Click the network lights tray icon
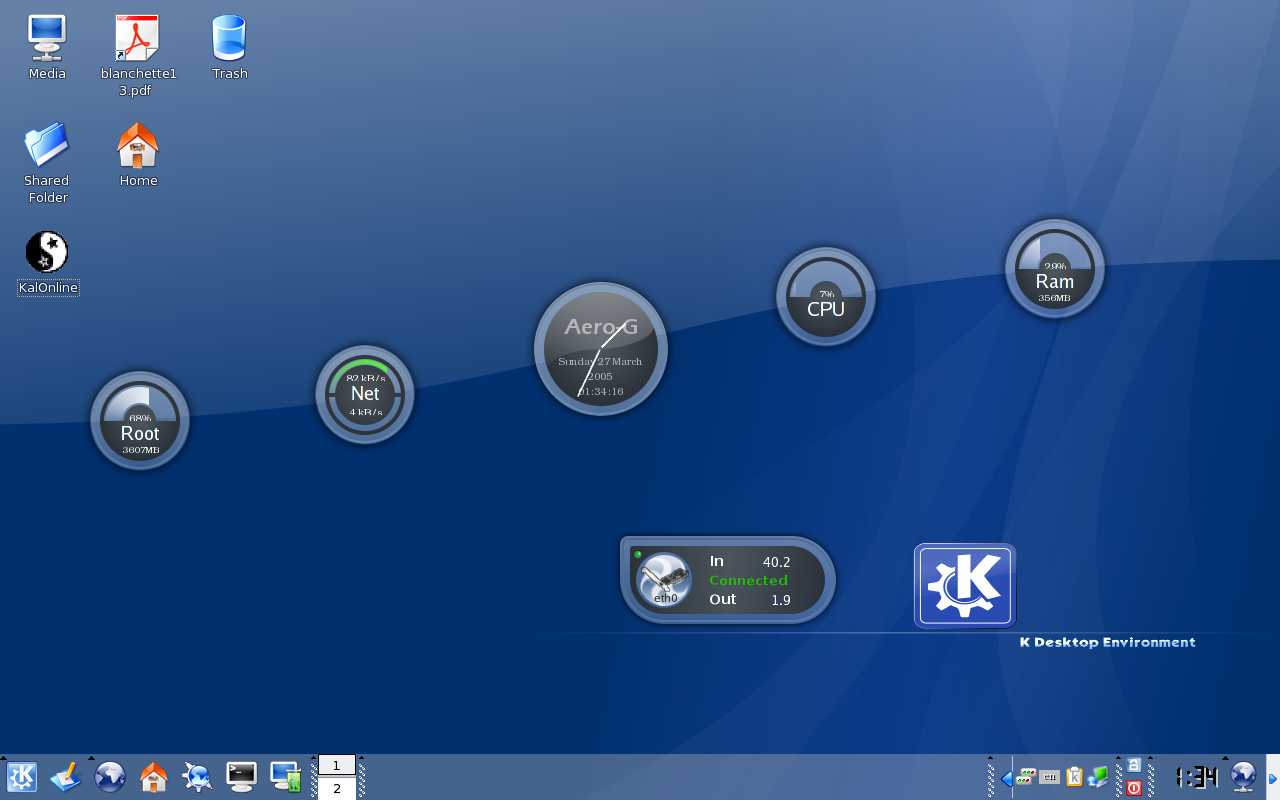 pos(1026,777)
